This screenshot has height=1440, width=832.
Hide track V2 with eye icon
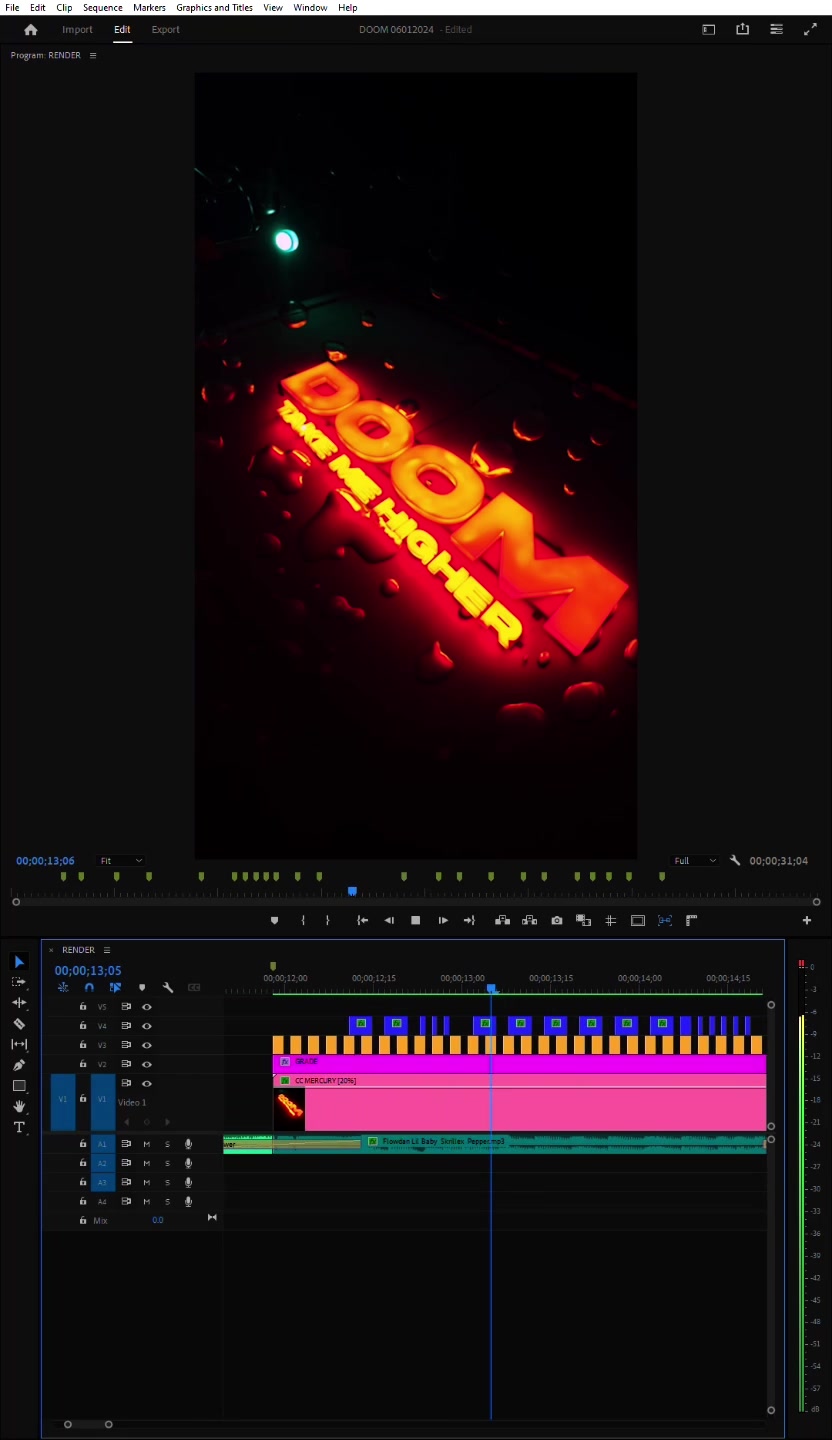[147, 1064]
